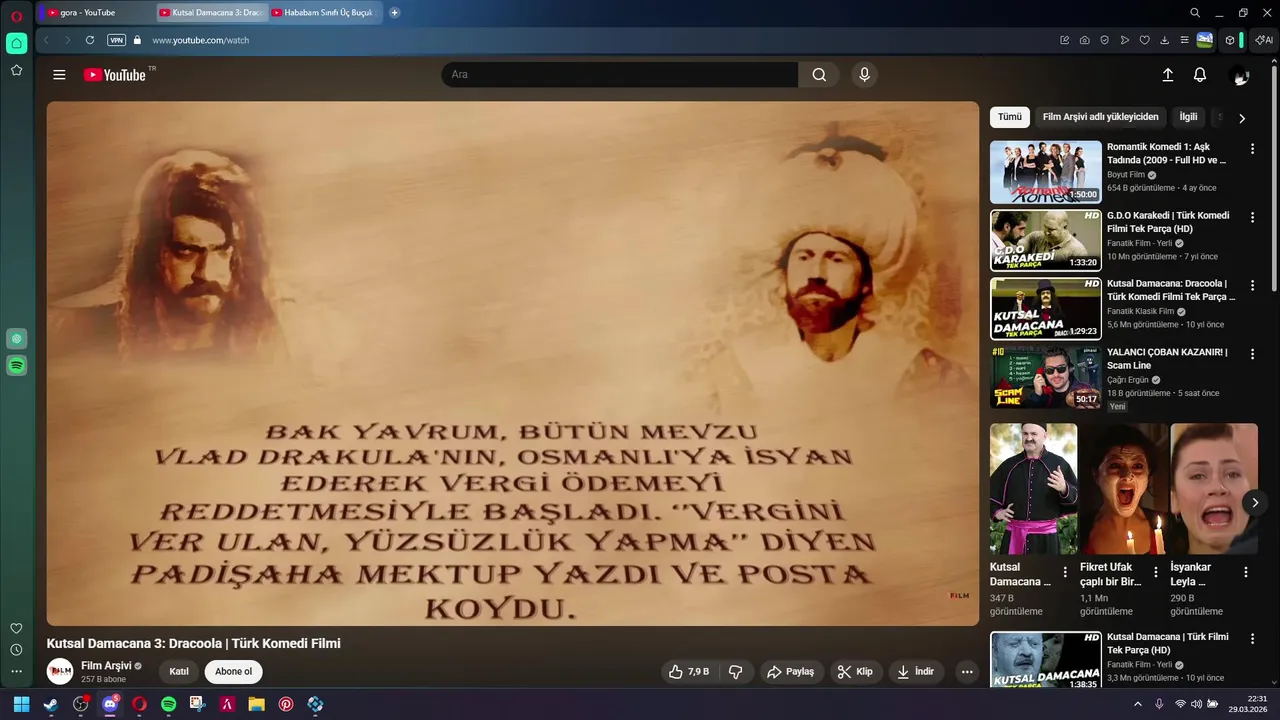
Task: Open the YouTube notifications bell
Action: click(x=1200, y=75)
